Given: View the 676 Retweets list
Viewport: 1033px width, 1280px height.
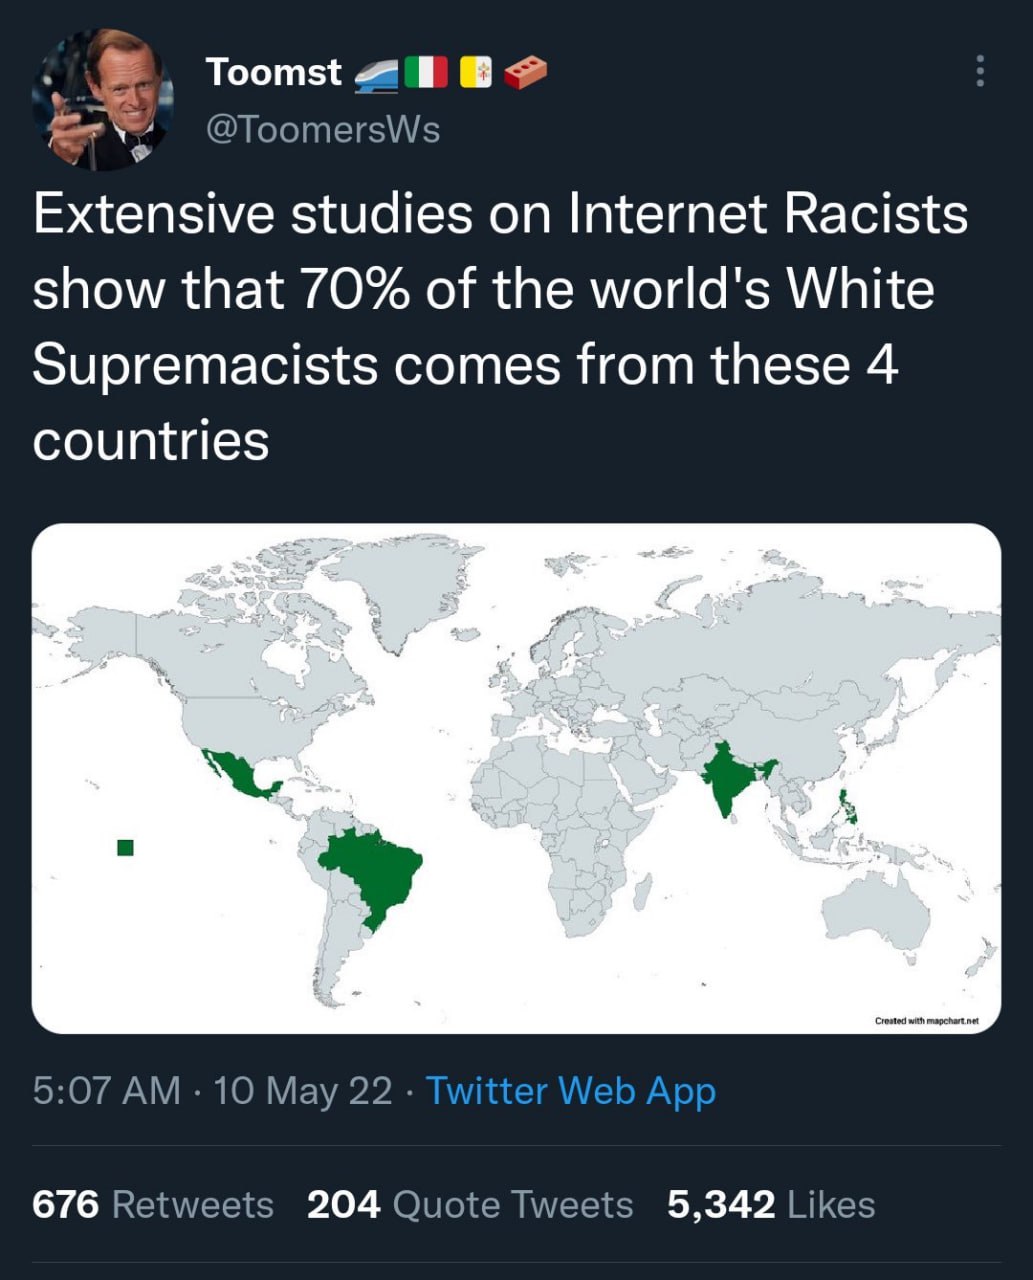Looking at the screenshot, I should coord(153,1205).
